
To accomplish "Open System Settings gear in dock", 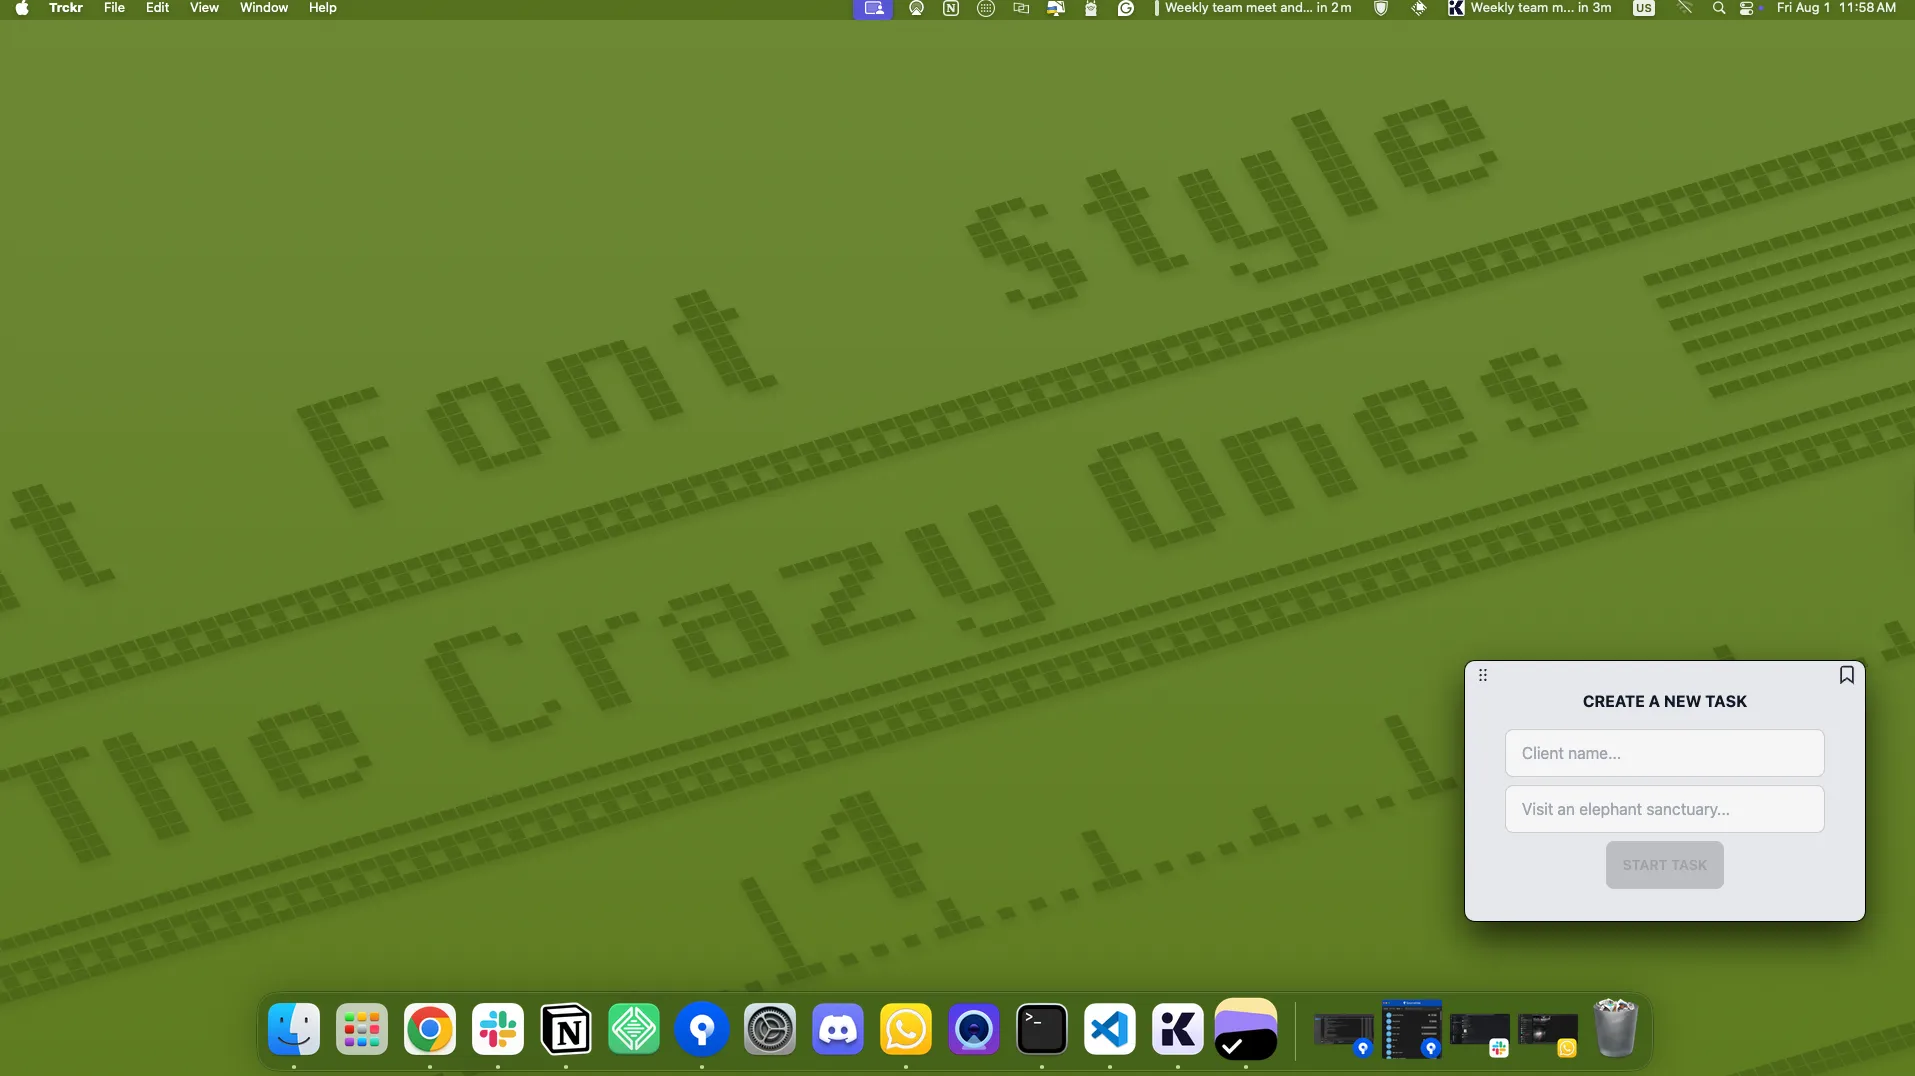I will point(770,1029).
